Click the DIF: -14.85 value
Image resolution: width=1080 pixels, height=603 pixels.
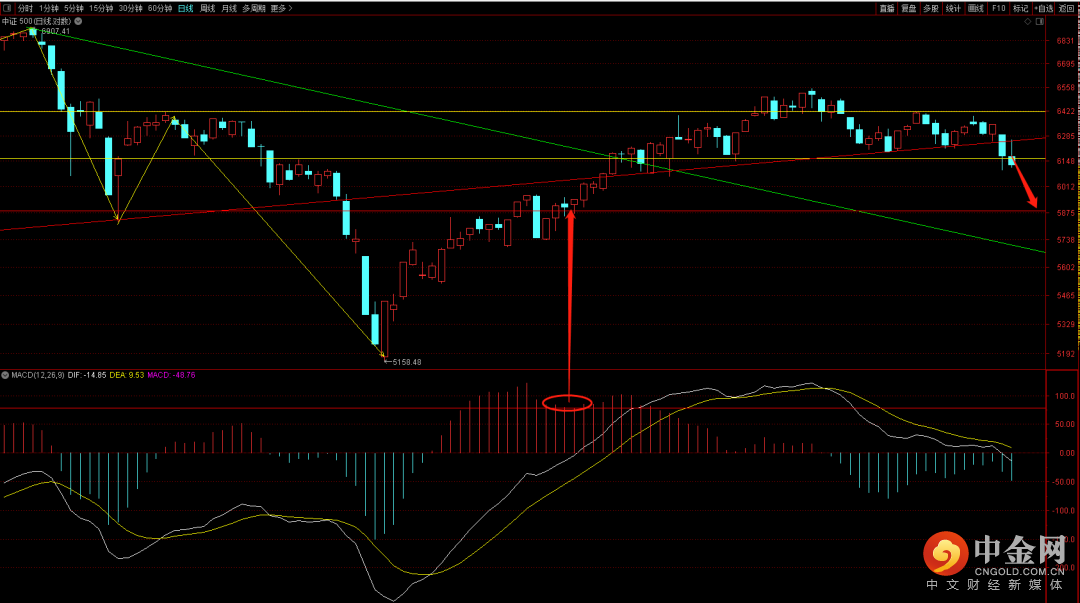click(x=87, y=376)
